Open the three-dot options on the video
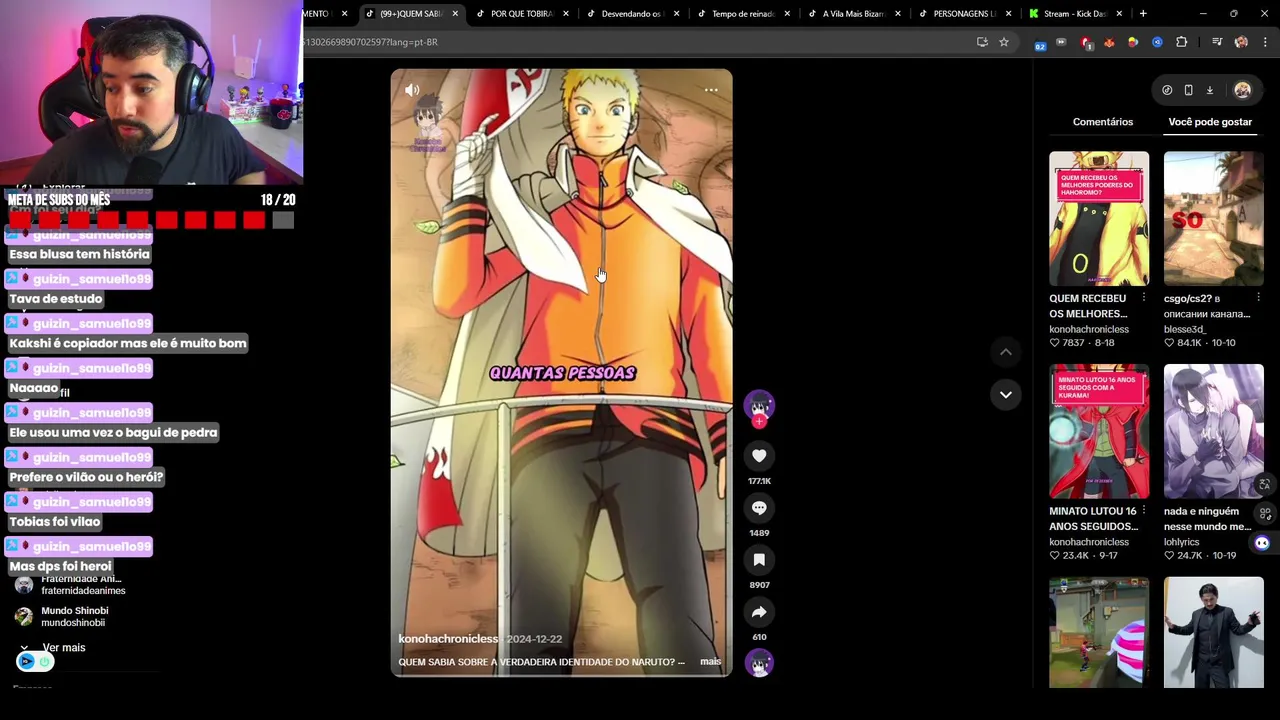The height and width of the screenshot is (720, 1280). pyautogui.click(x=711, y=90)
